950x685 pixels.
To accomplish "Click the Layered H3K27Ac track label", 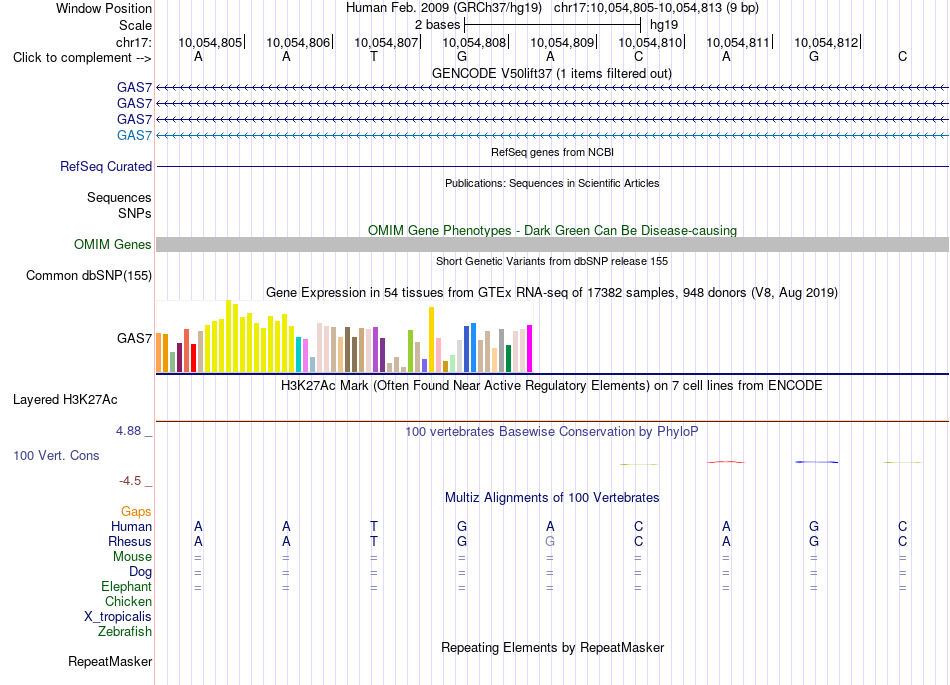I will click(65, 400).
